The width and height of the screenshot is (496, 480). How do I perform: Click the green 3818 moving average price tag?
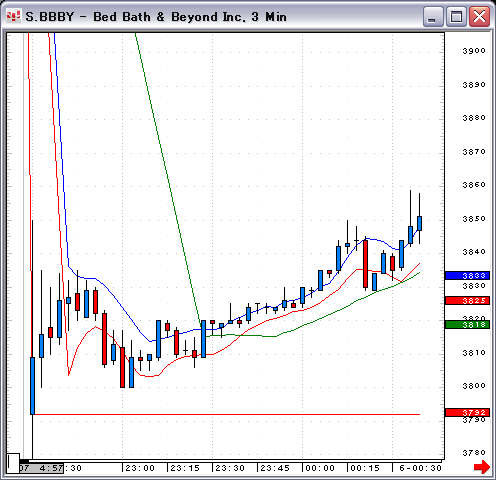pyautogui.click(x=467, y=324)
